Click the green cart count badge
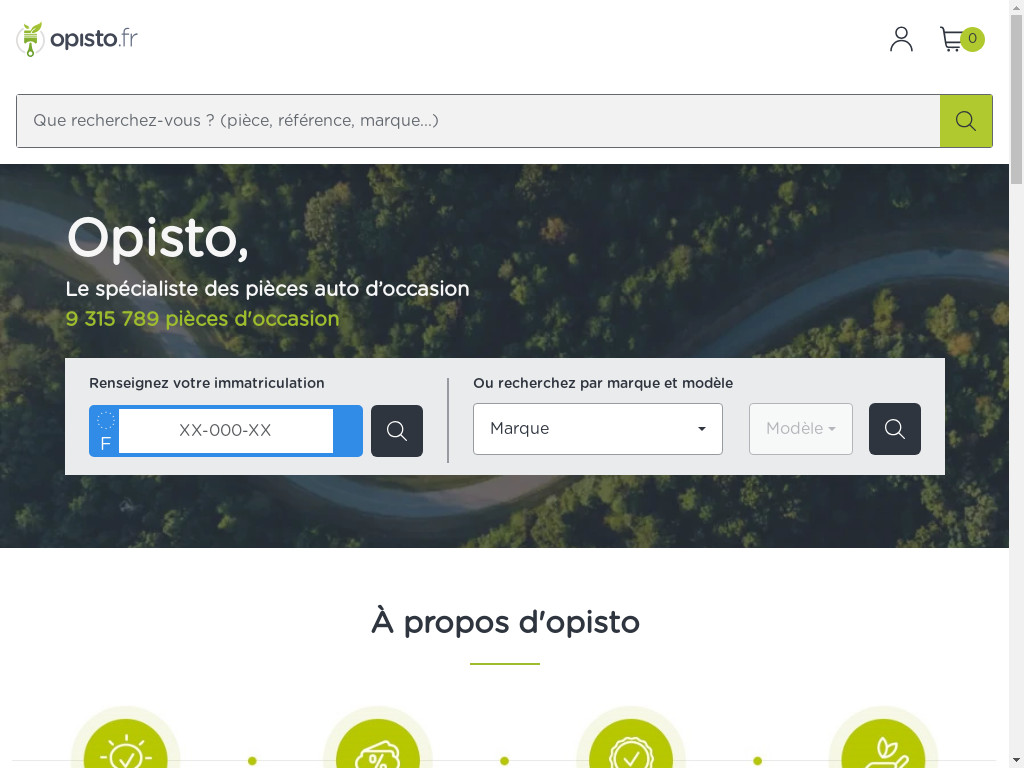 (972, 39)
